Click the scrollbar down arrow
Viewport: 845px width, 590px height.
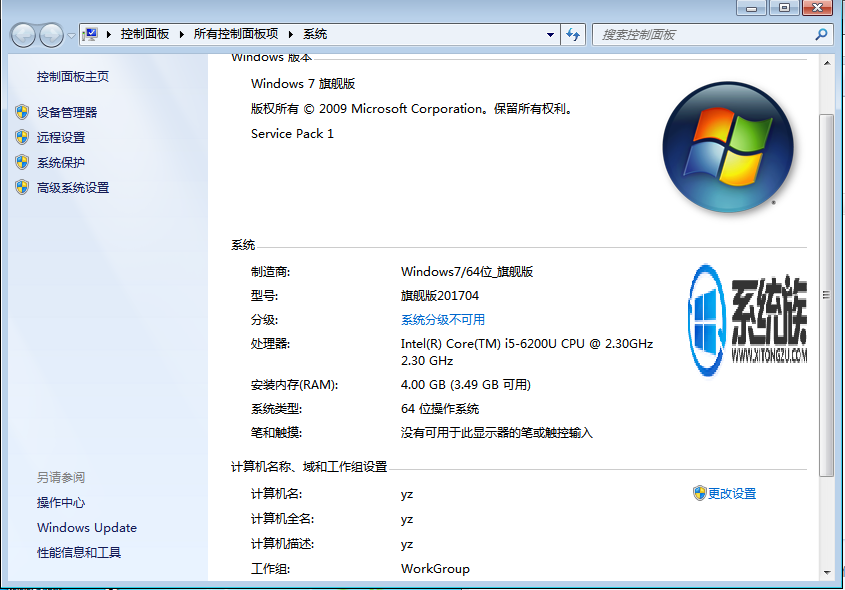(x=827, y=573)
